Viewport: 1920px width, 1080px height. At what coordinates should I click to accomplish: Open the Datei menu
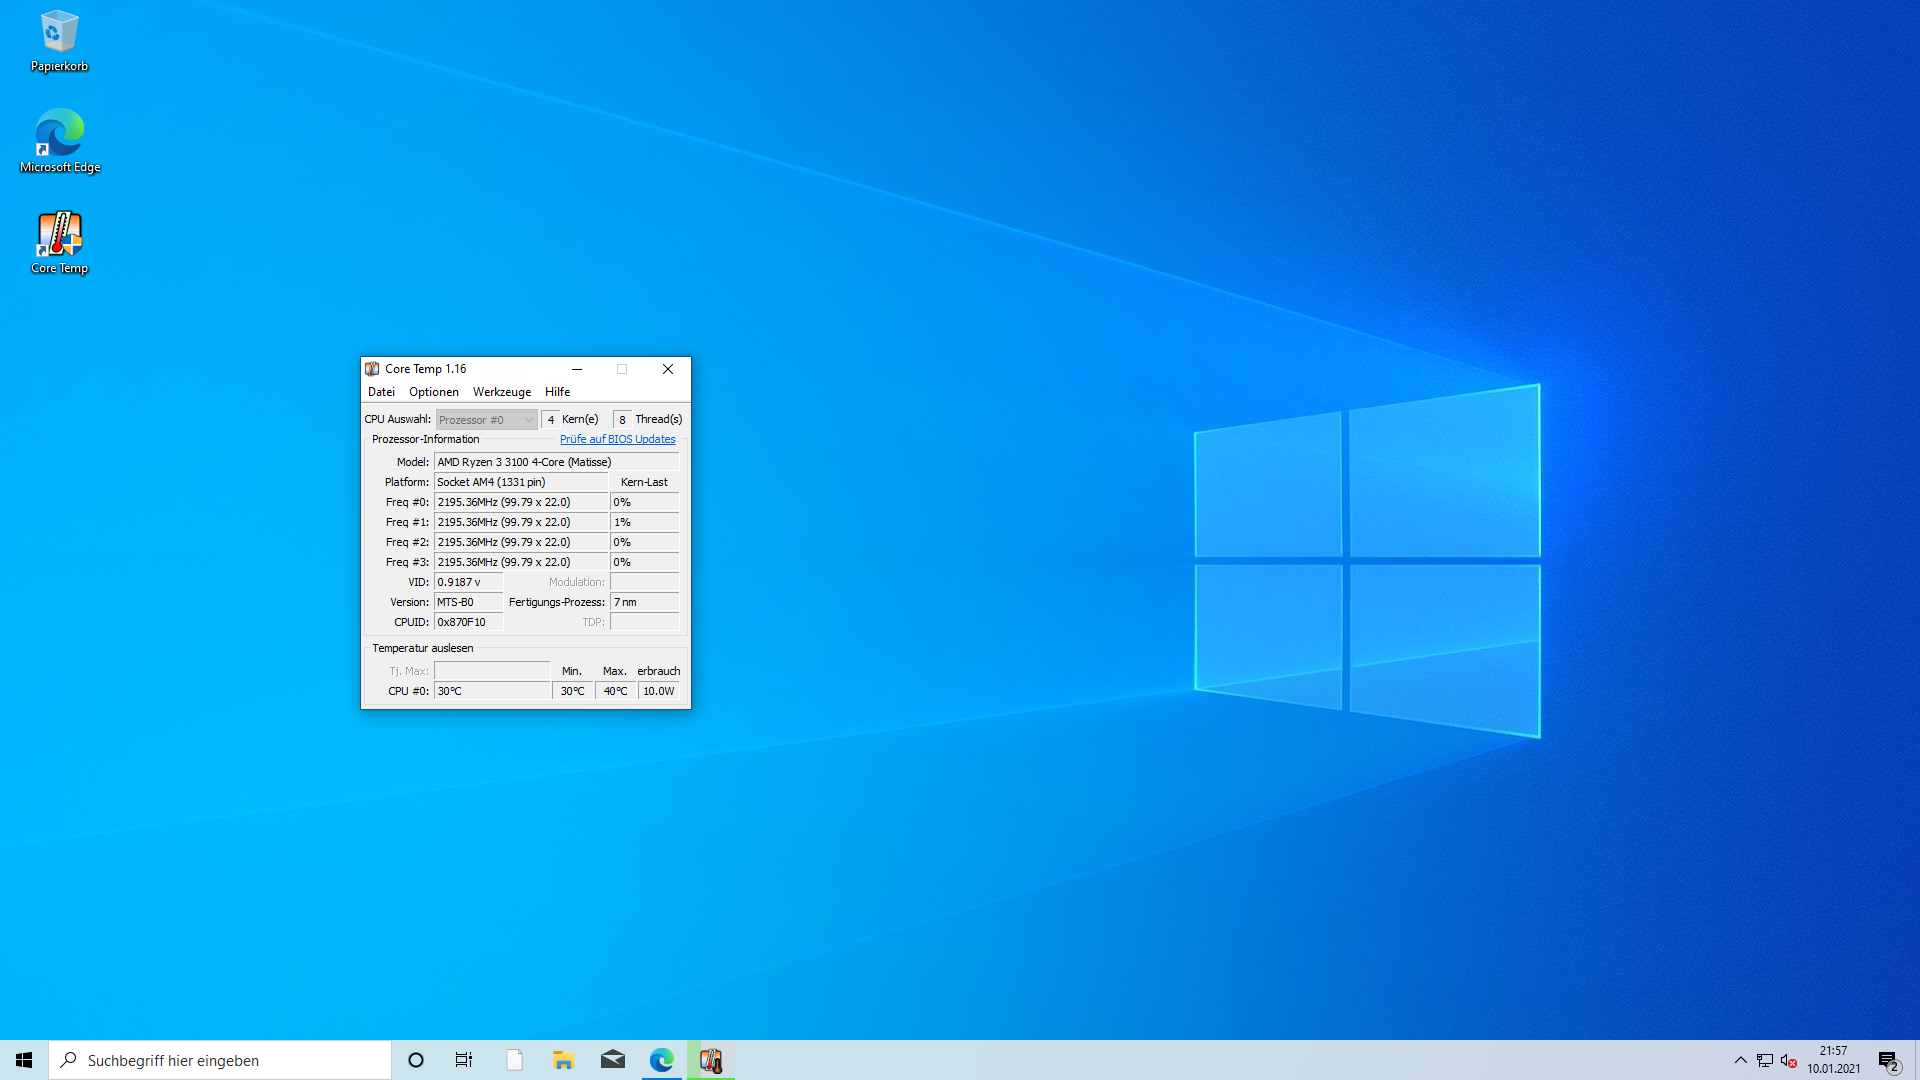click(381, 392)
